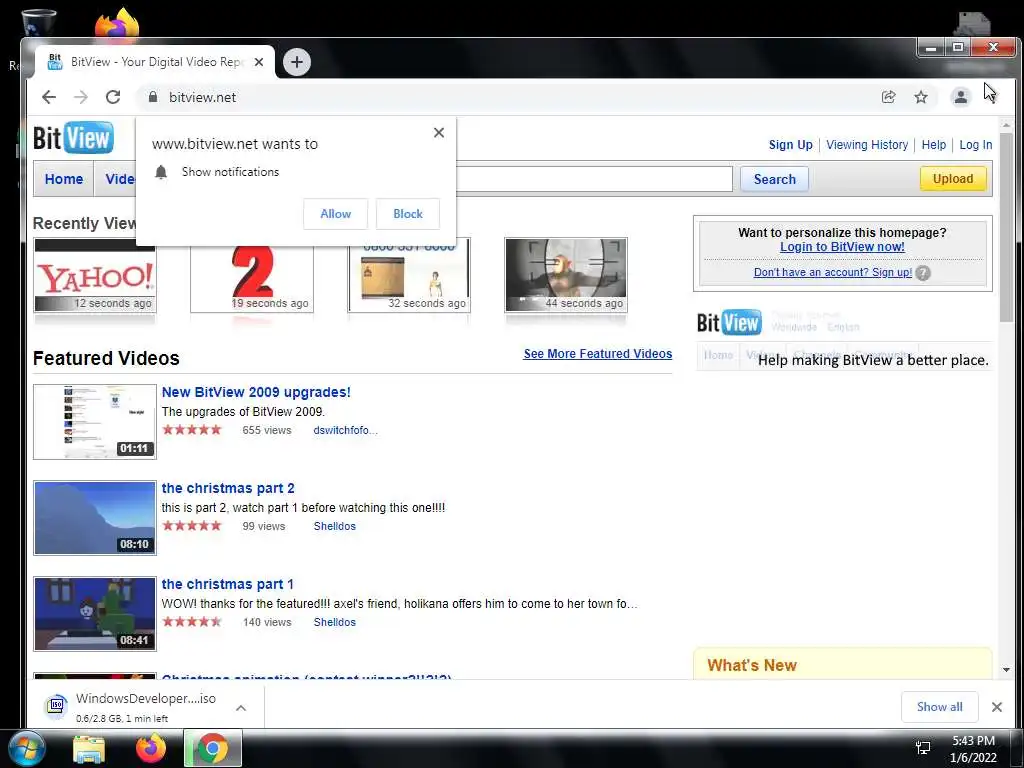This screenshot has height=768, width=1024.
Task: Open the Help link in header
Action: point(933,145)
